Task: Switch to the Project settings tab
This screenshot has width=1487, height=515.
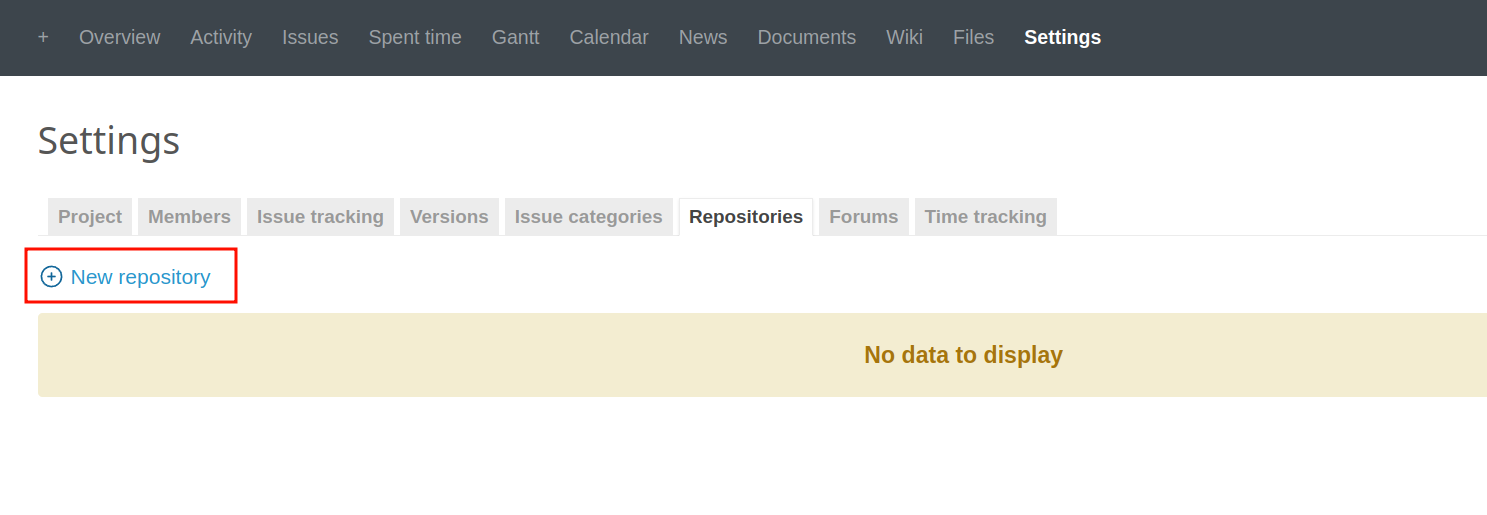Action: pyautogui.click(x=90, y=217)
